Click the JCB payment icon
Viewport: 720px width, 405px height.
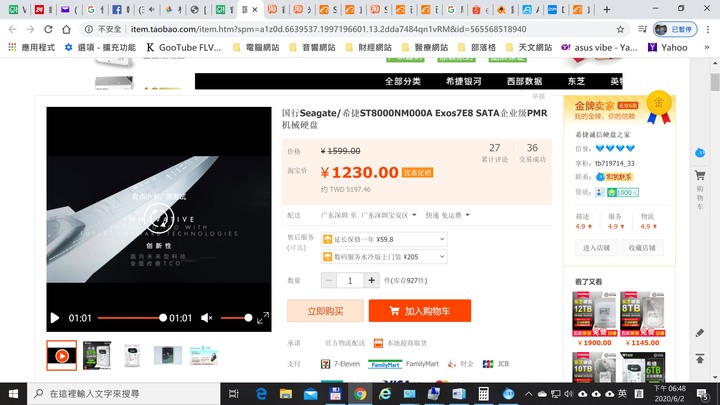(488, 364)
